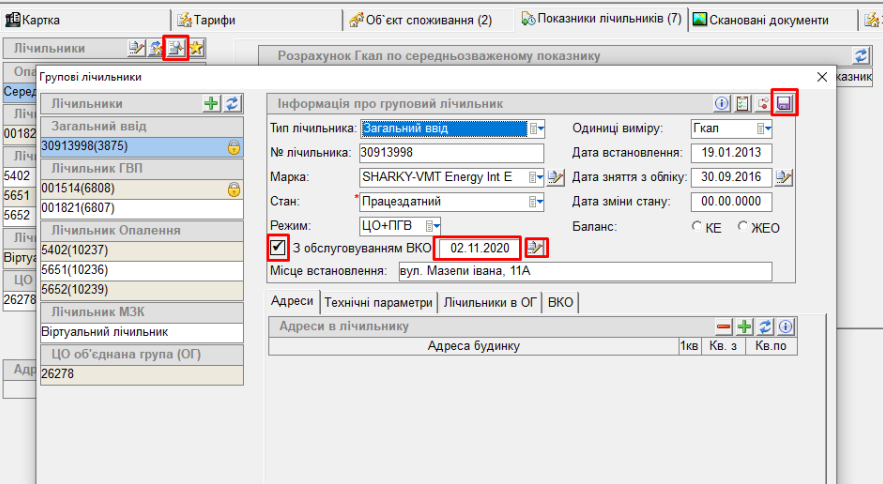This screenshot has height=484, width=883.
Task: Click the edit icon next to ВКО date
Action: (x=537, y=247)
